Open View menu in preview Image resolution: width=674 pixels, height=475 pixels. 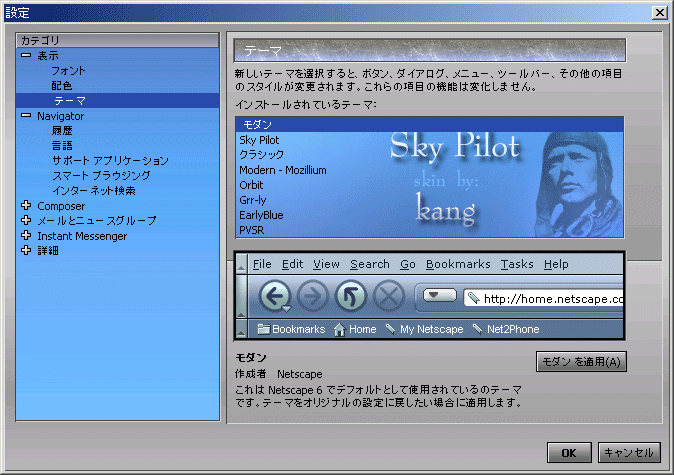pyautogui.click(x=326, y=264)
